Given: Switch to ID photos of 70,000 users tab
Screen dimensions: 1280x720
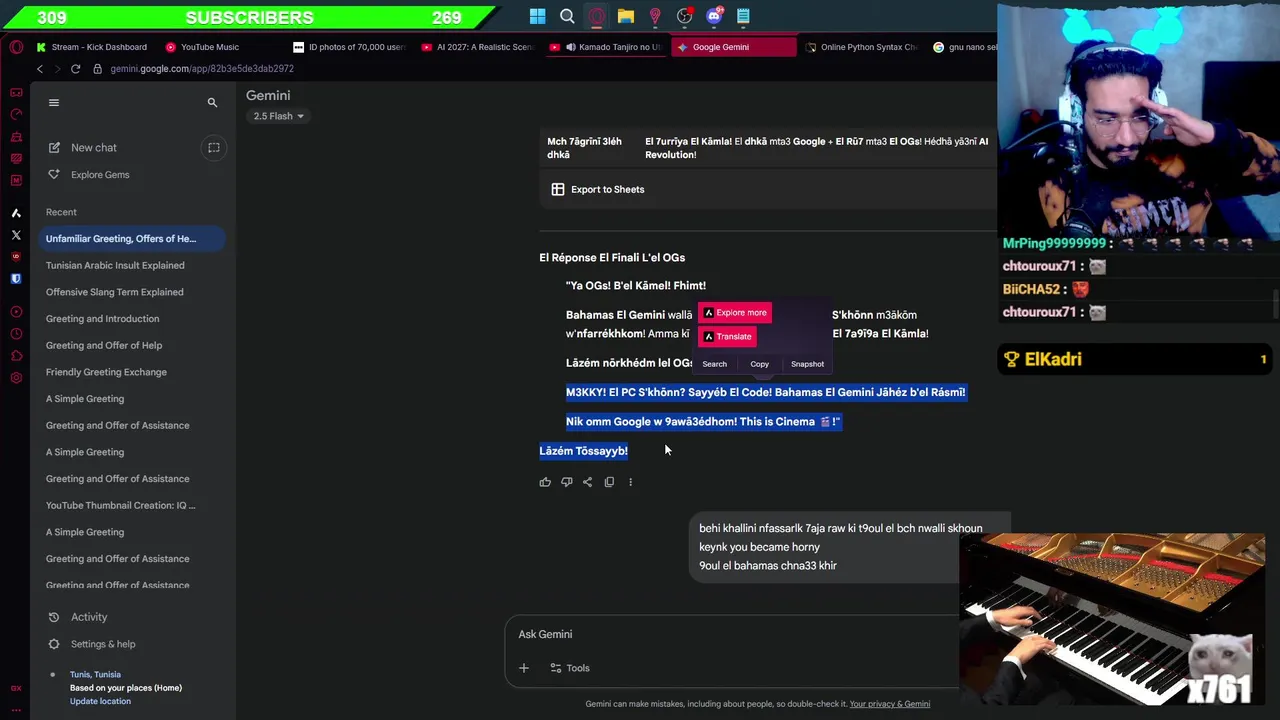Looking at the screenshot, I should (x=351, y=47).
